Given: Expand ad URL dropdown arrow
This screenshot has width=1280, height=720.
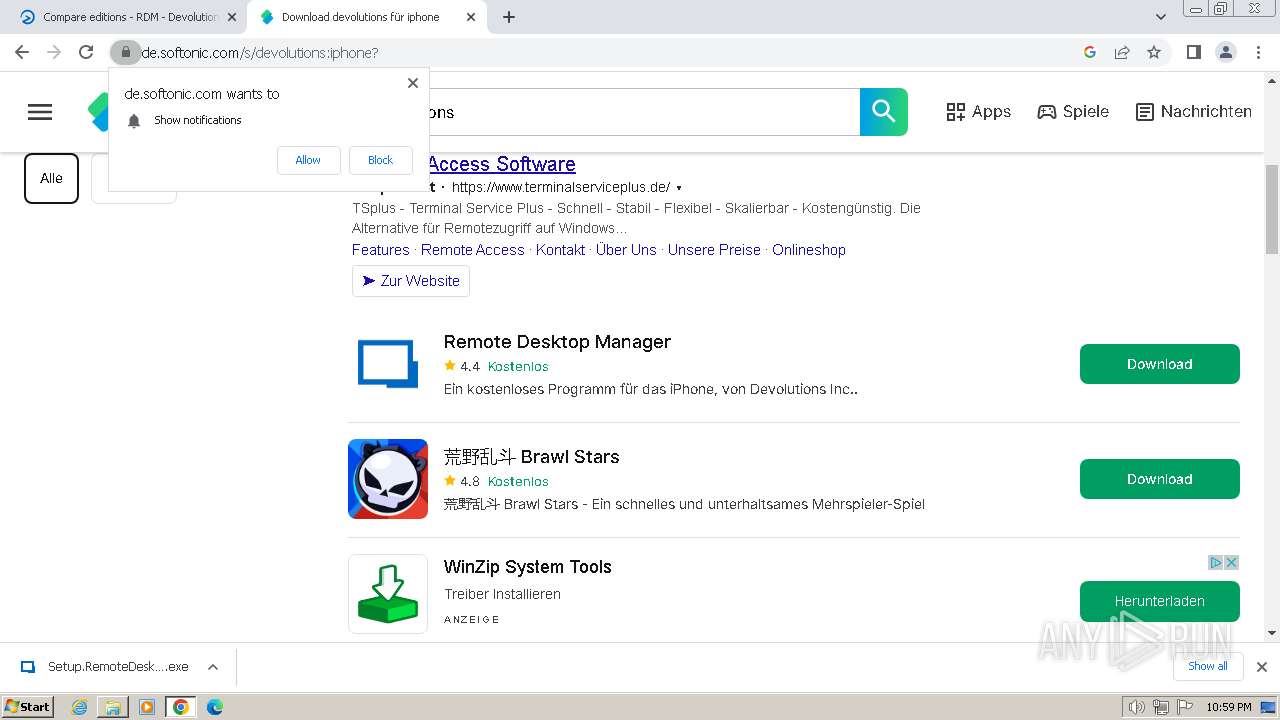Looking at the screenshot, I should click(679, 188).
